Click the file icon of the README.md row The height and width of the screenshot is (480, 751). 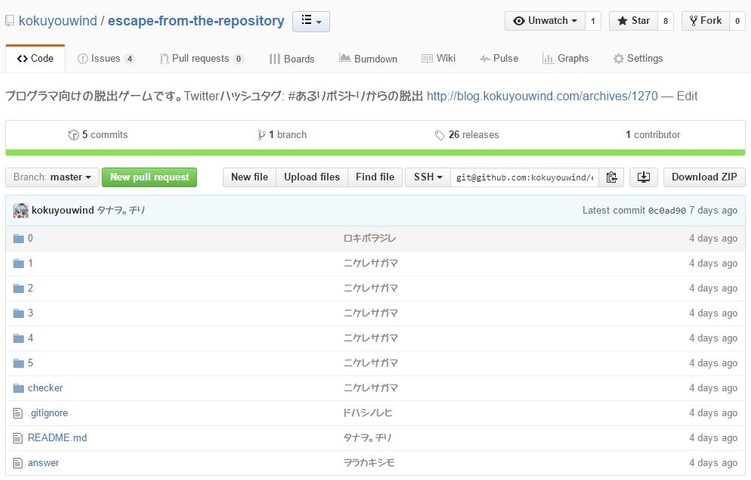click(x=18, y=438)
